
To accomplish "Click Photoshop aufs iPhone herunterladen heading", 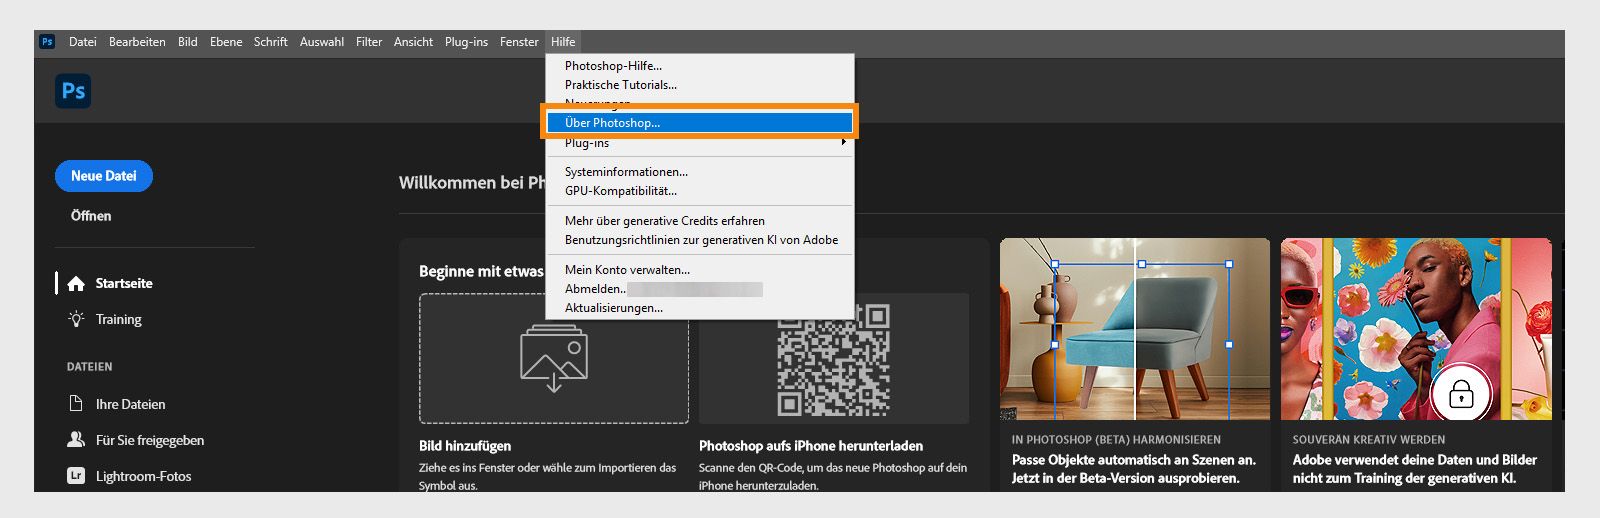I will click(x=811, y=446).
